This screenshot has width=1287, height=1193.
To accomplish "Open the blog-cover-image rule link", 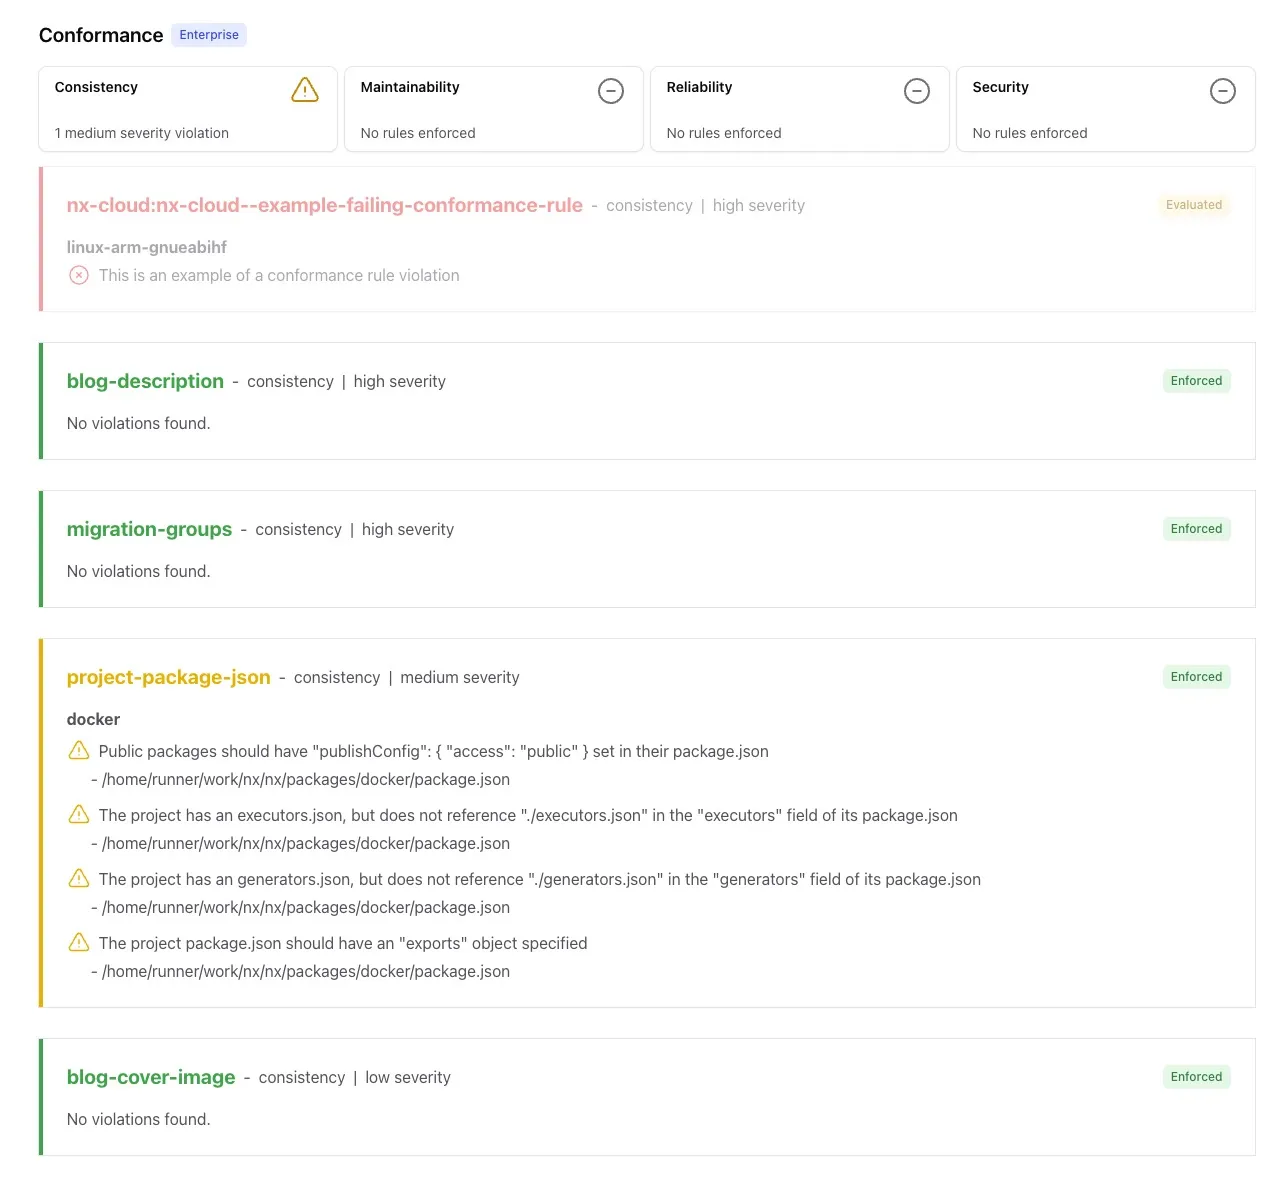I will click(x=151, y=1077).
